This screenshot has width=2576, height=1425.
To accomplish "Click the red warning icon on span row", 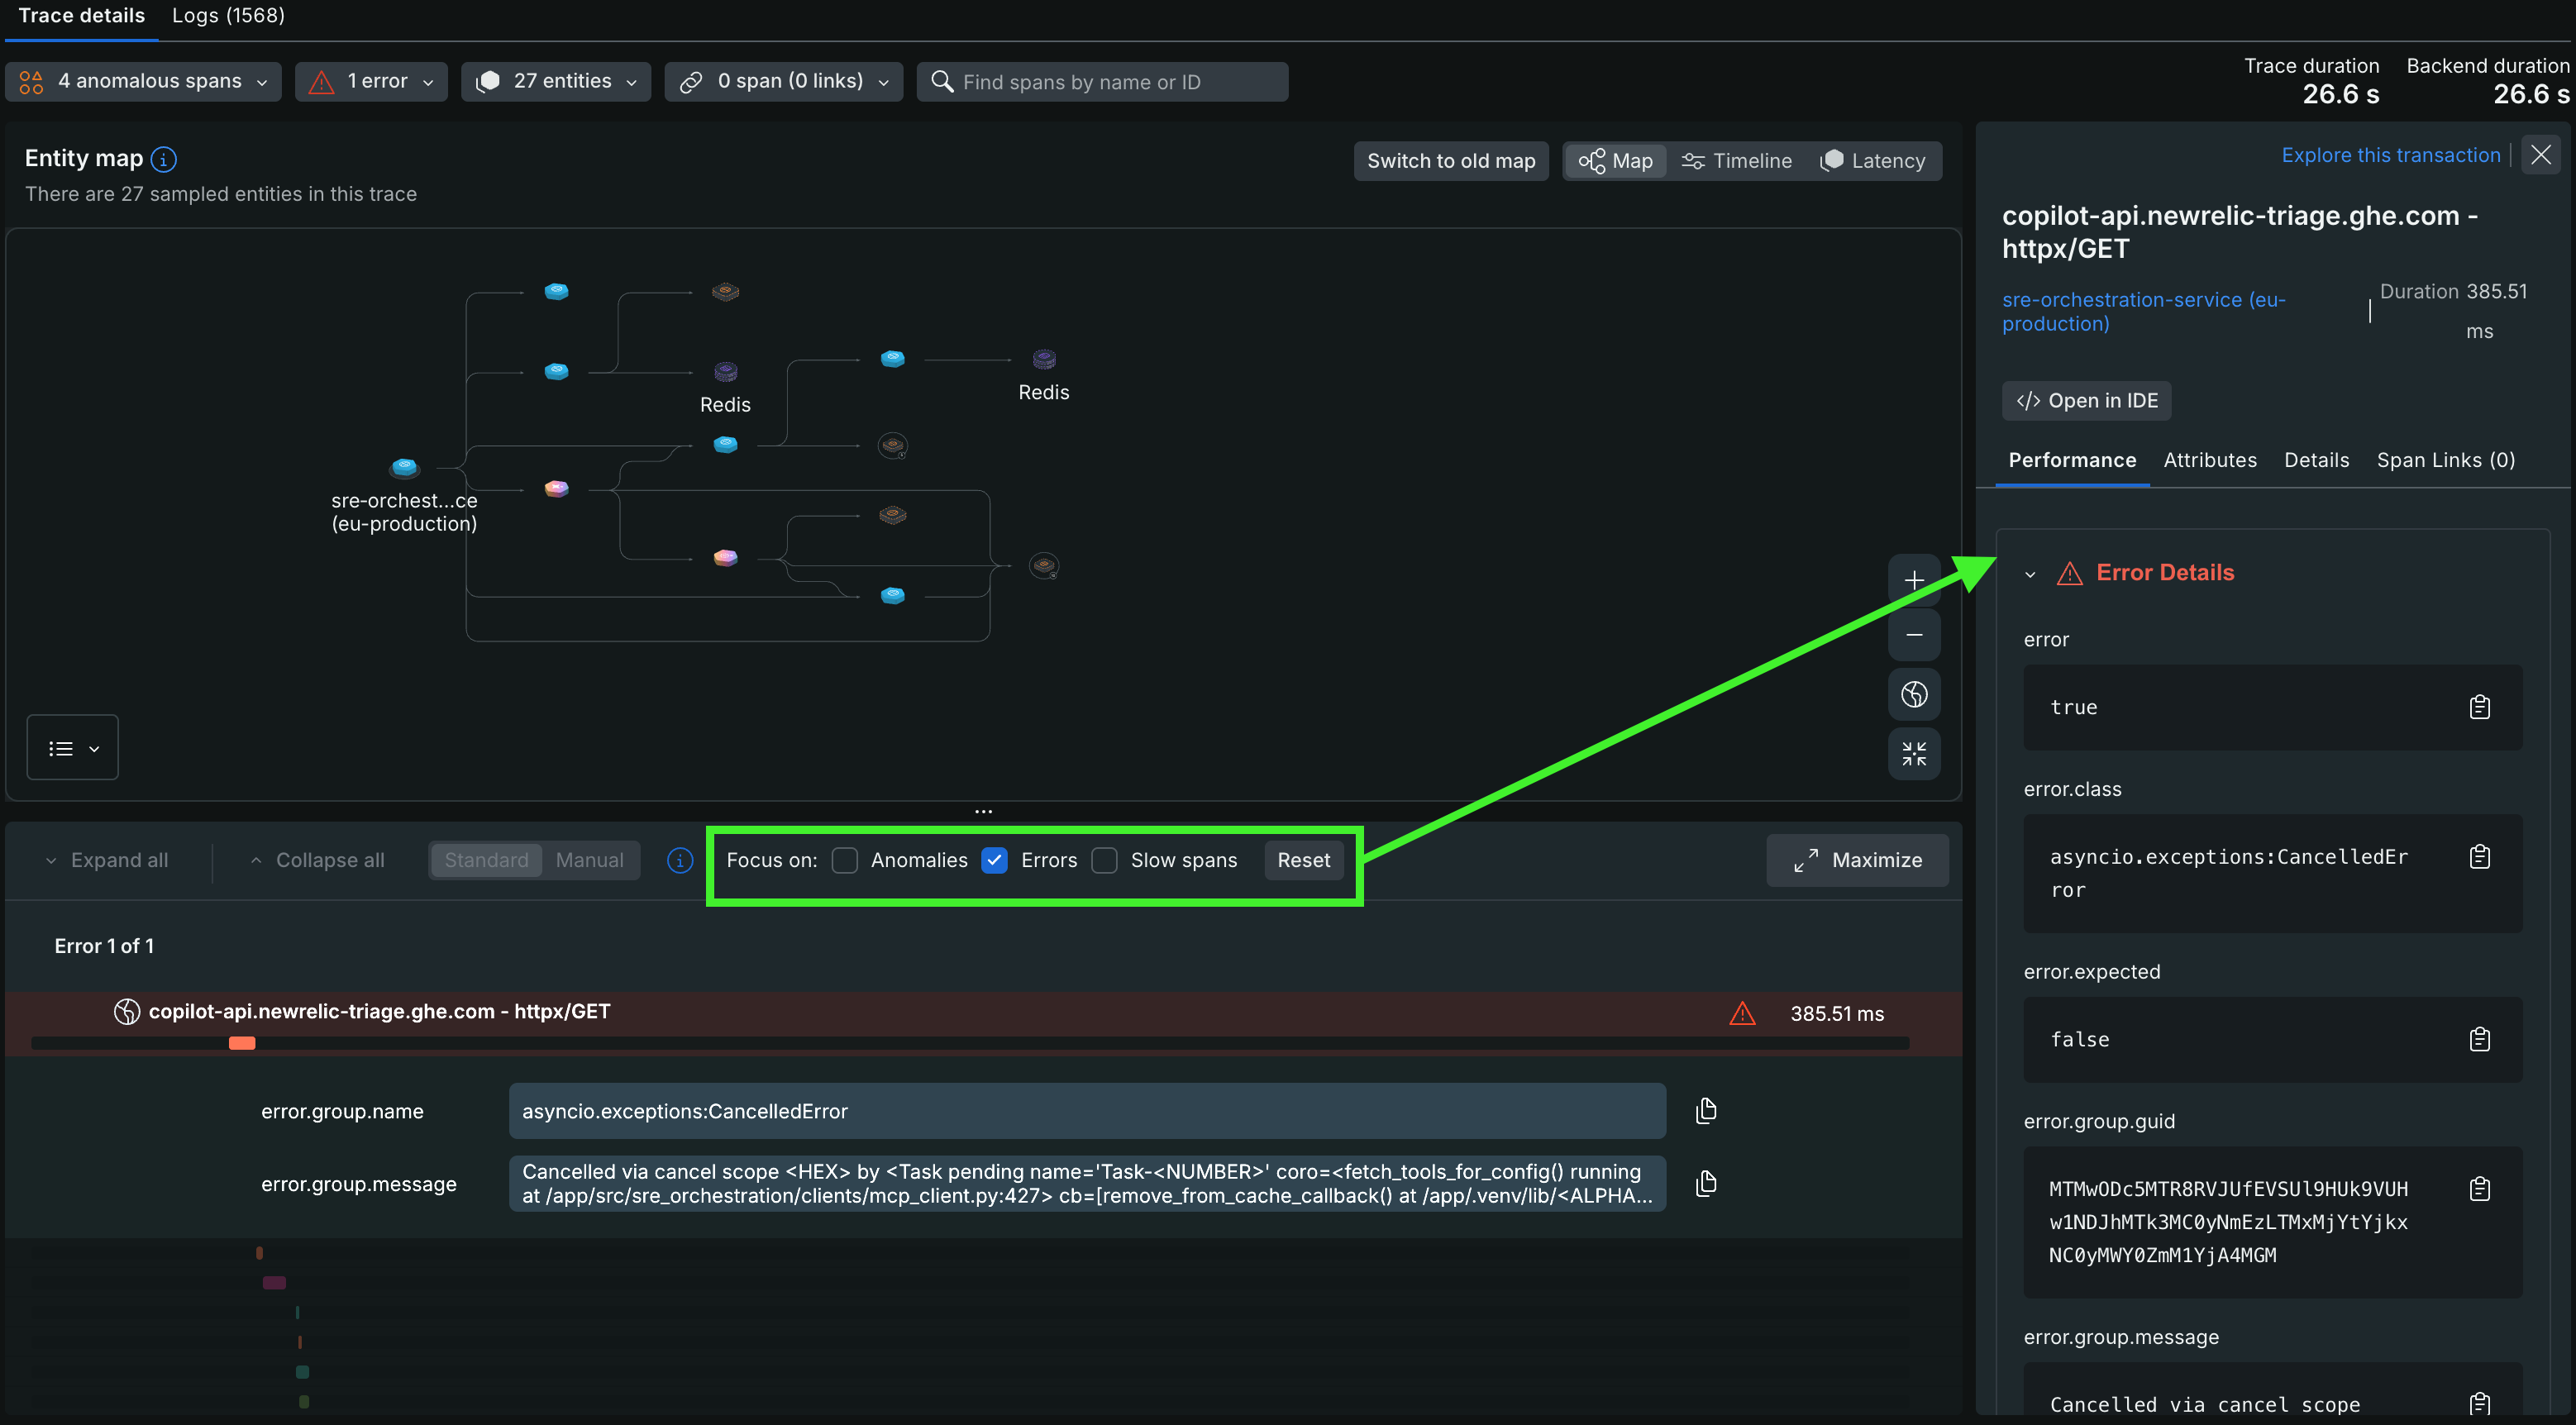I will 1742,1013.
